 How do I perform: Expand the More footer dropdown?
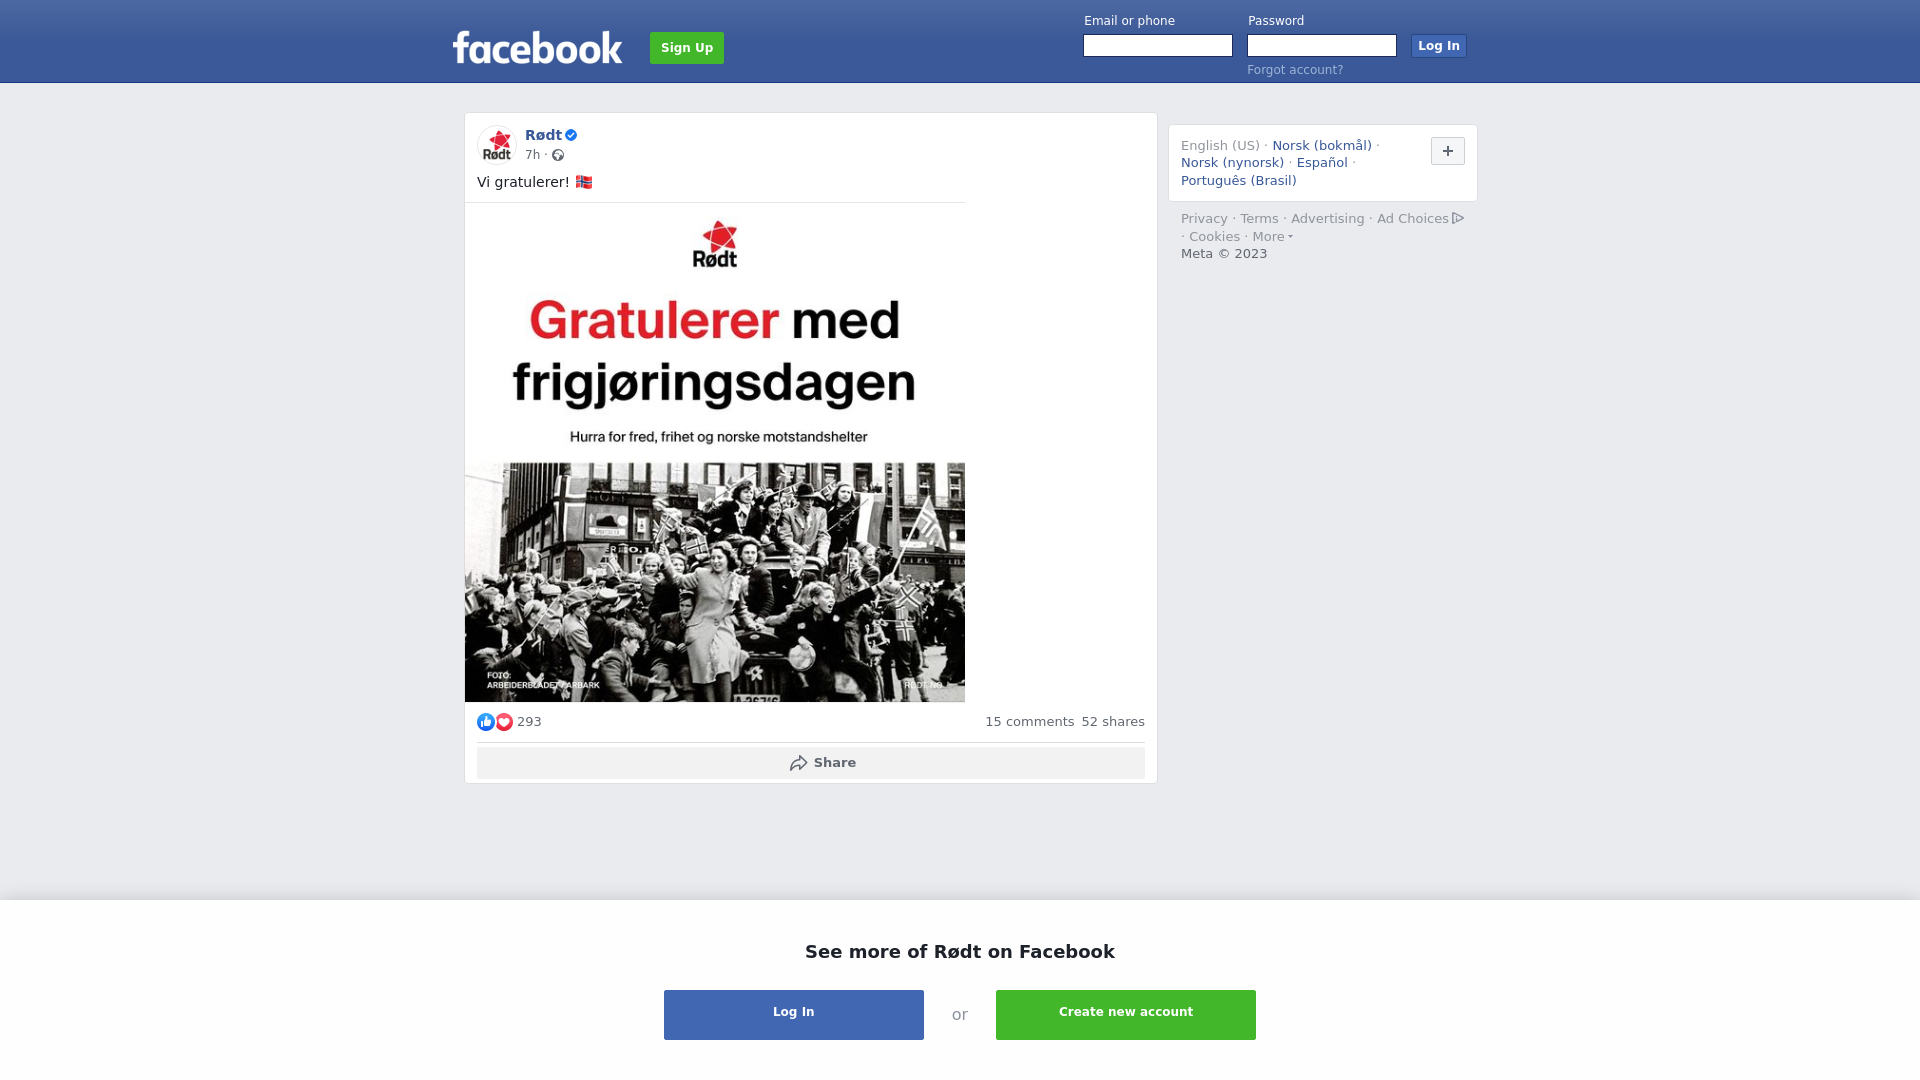[1272, 237]
